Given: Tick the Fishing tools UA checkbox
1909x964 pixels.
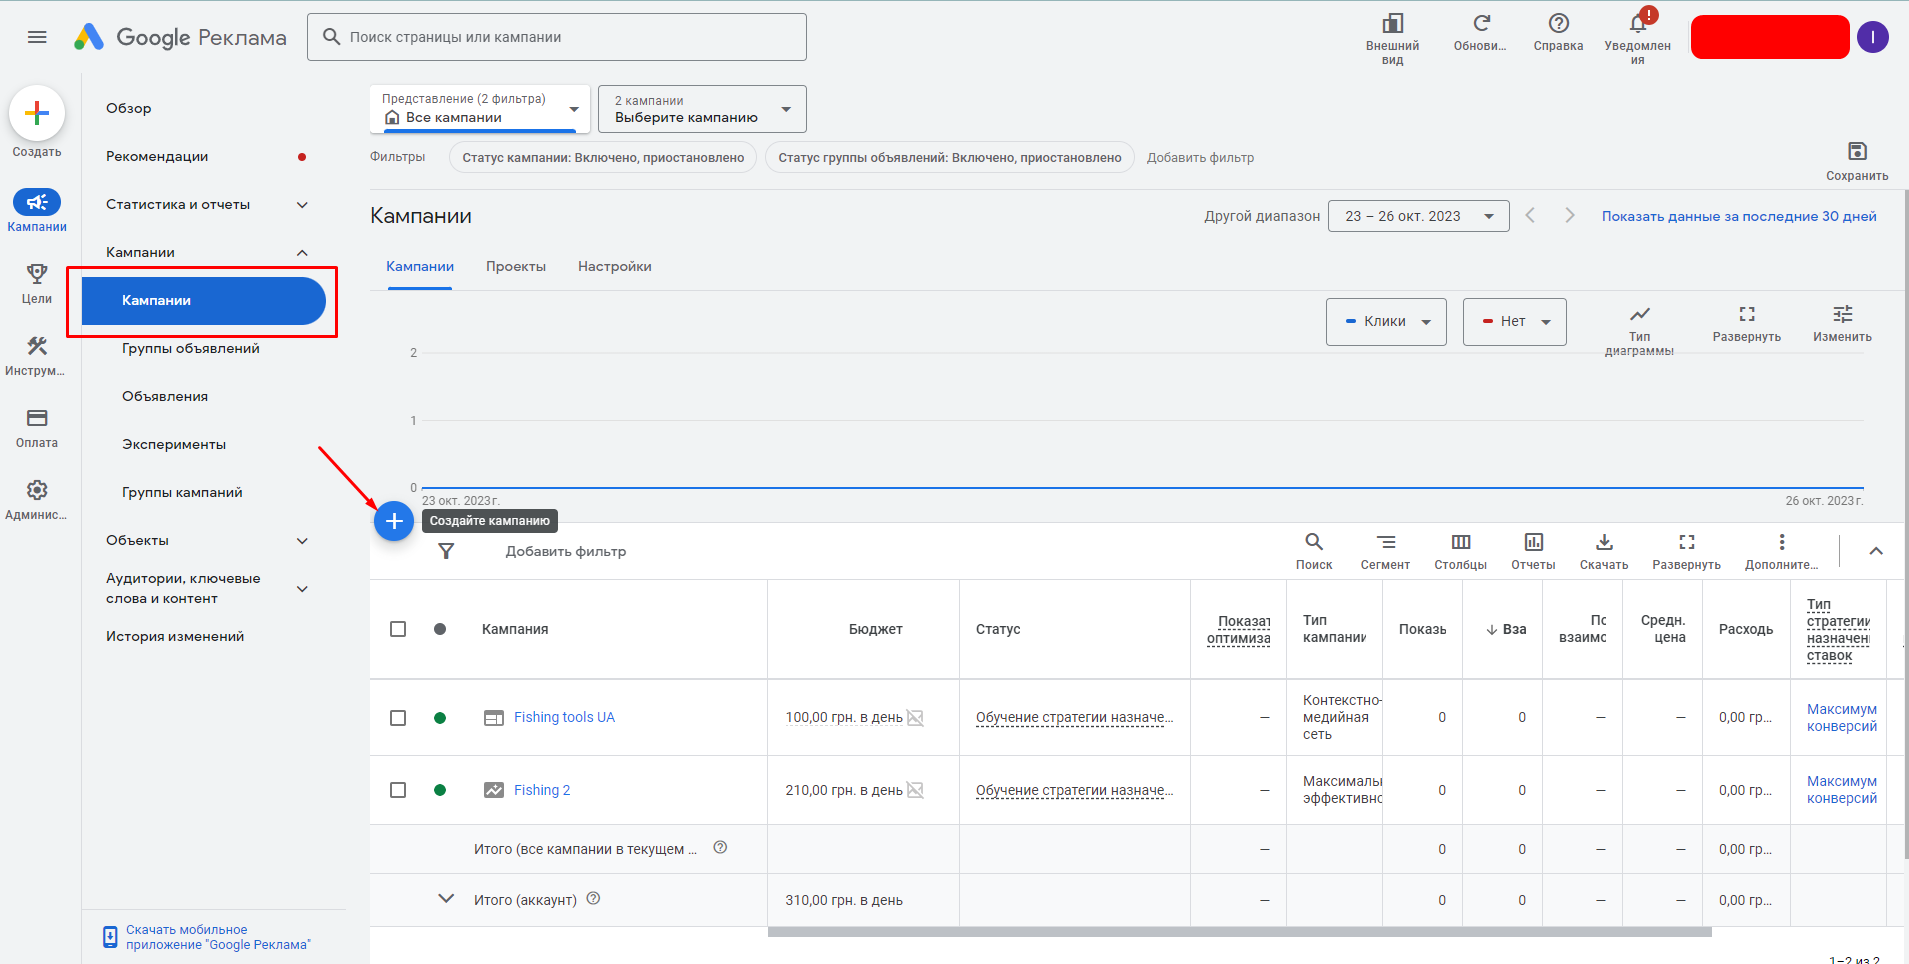Looking at the screenshot, I should click(398, 718).
